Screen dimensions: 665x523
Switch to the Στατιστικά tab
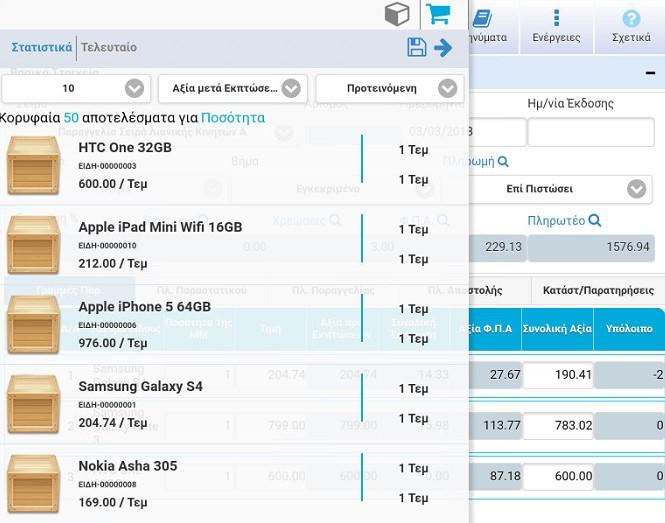[42, 47]
